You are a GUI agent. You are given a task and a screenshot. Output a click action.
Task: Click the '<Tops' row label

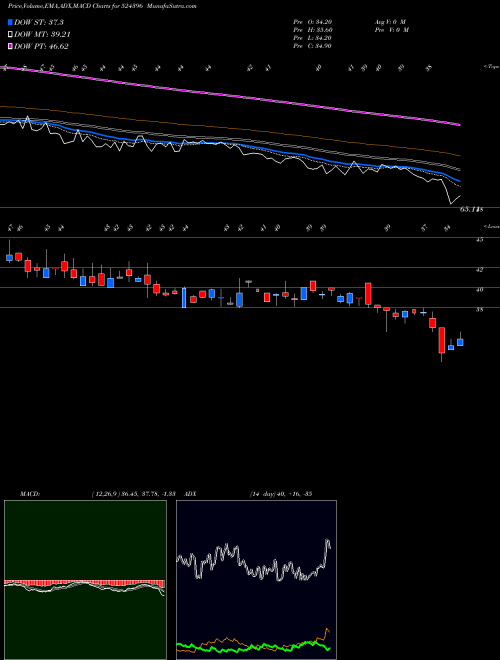click(491, 67)
